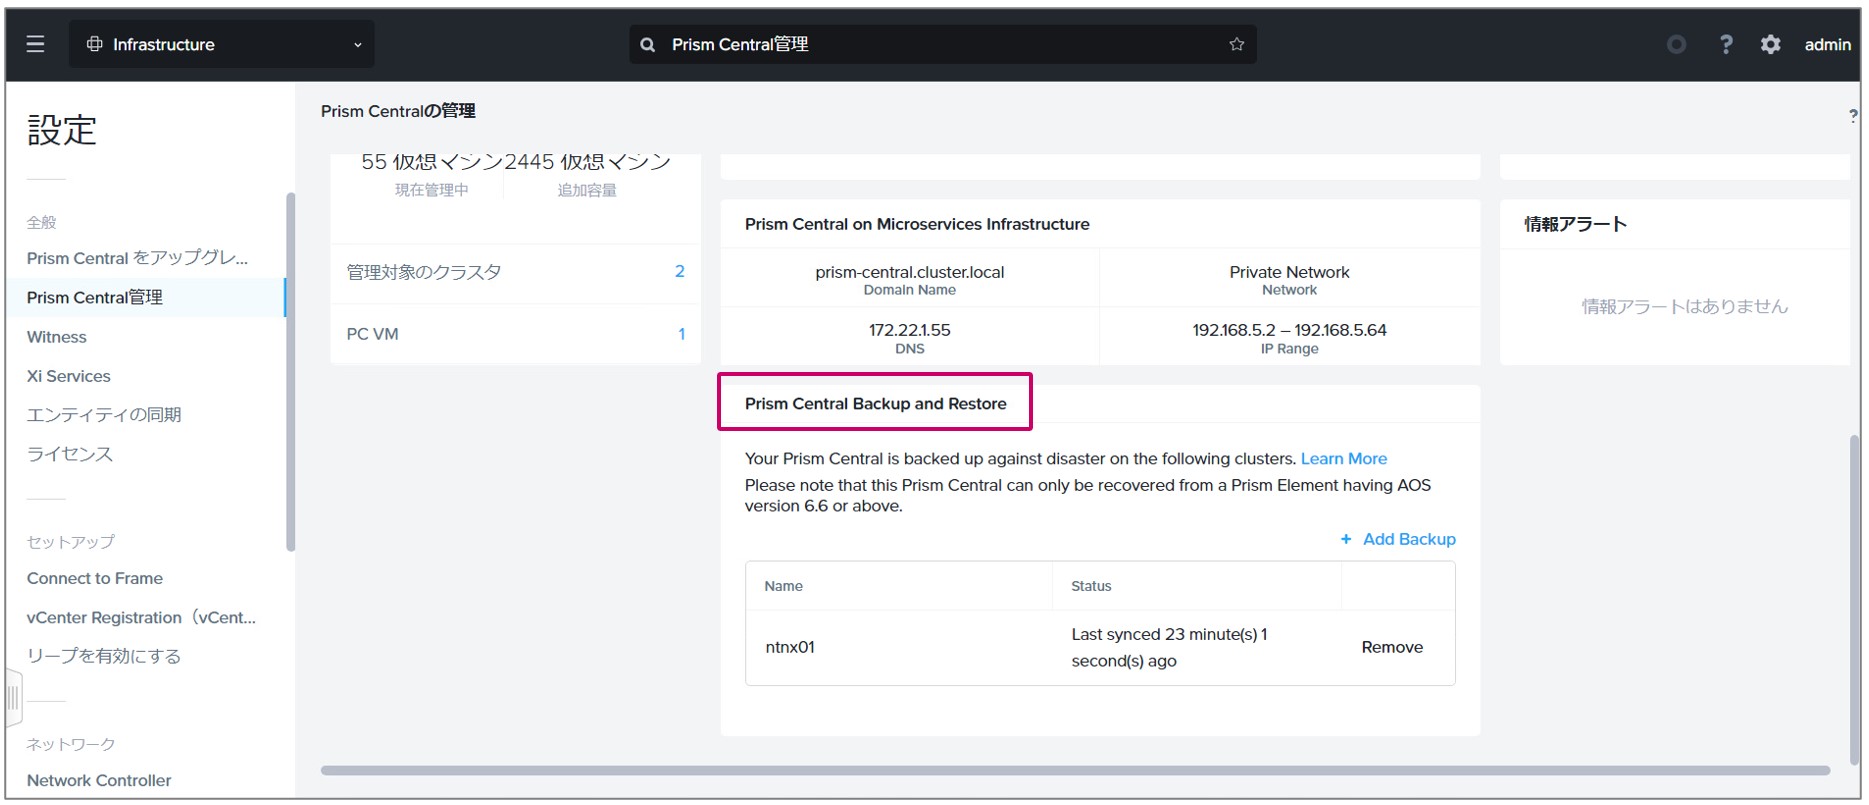Open managed clusters count 2 link

pyautogui.click(x=680, y=271)
